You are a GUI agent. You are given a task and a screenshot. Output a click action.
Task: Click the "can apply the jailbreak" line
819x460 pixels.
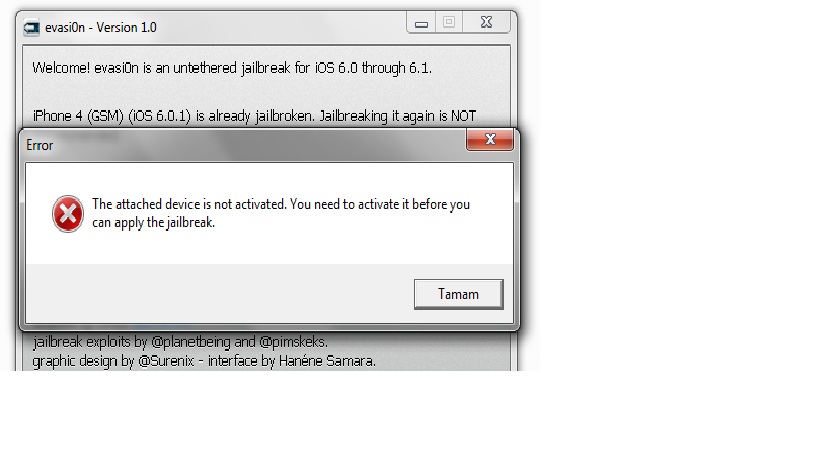154,222
